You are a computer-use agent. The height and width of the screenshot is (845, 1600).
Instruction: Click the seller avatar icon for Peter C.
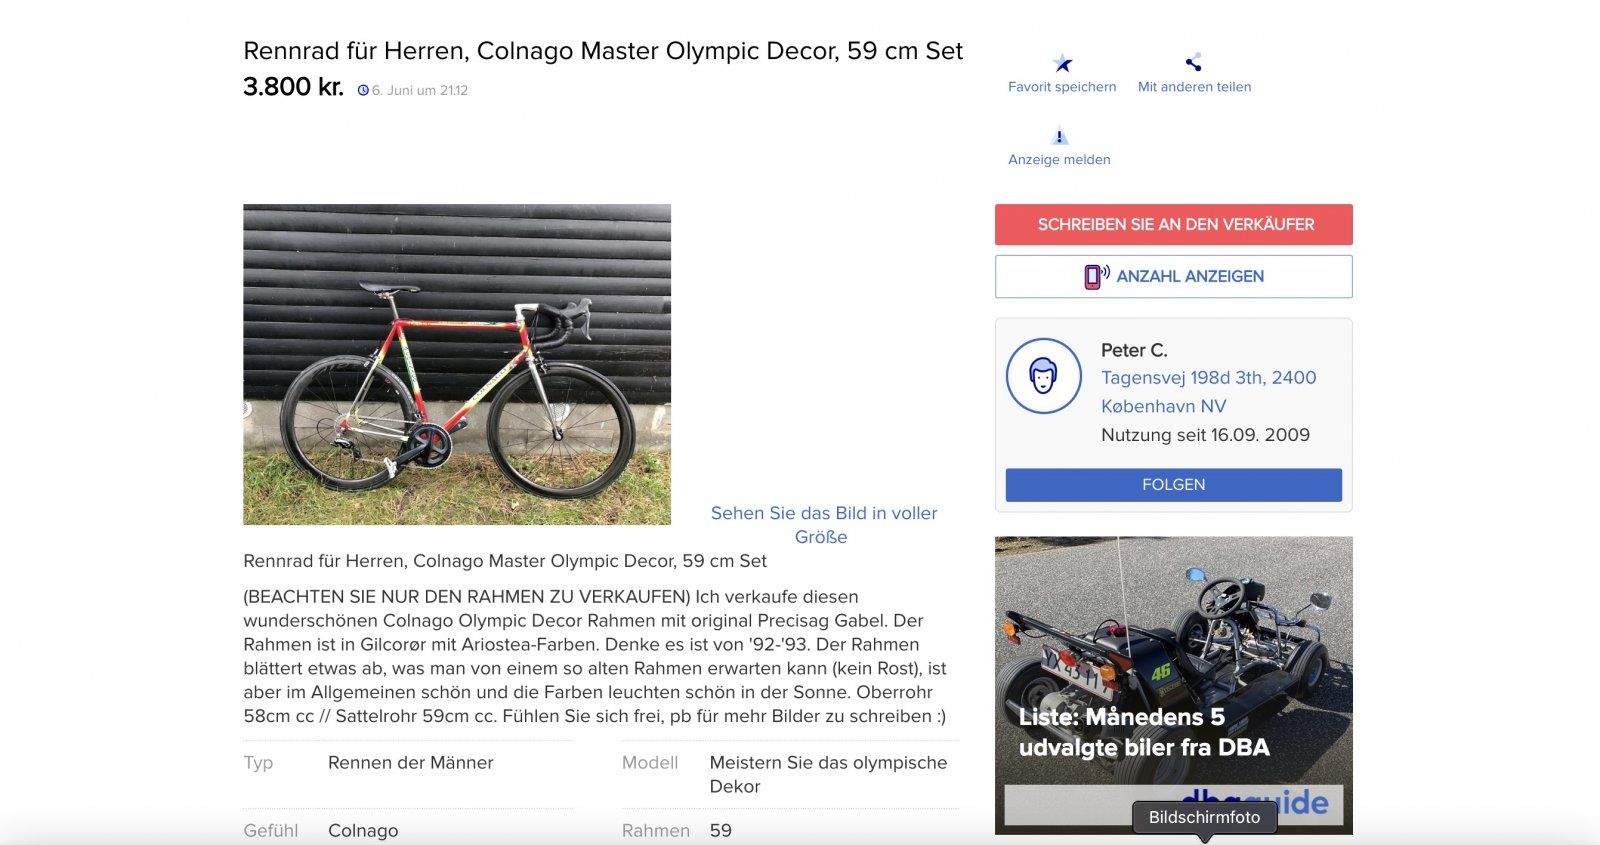pos(1043,376)
